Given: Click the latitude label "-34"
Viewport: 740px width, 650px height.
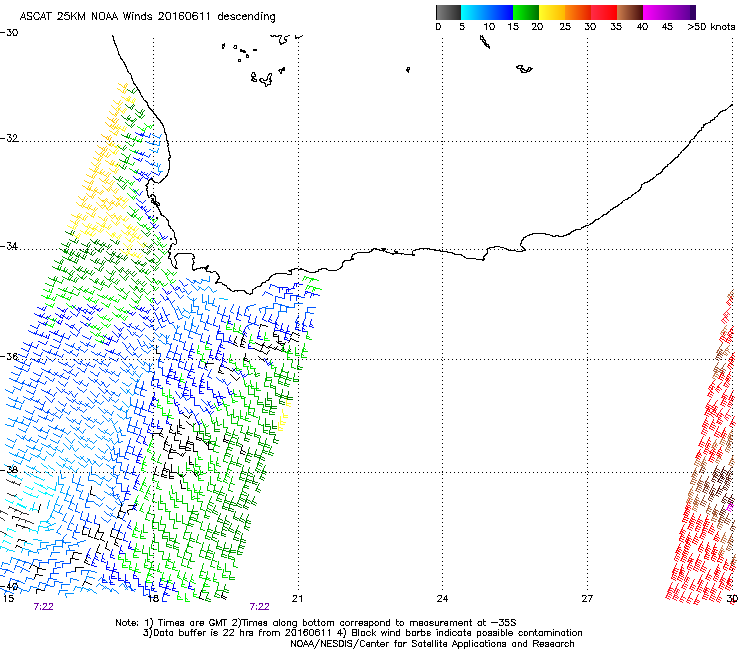Looking at the screenshot, I should coord(9,246).
